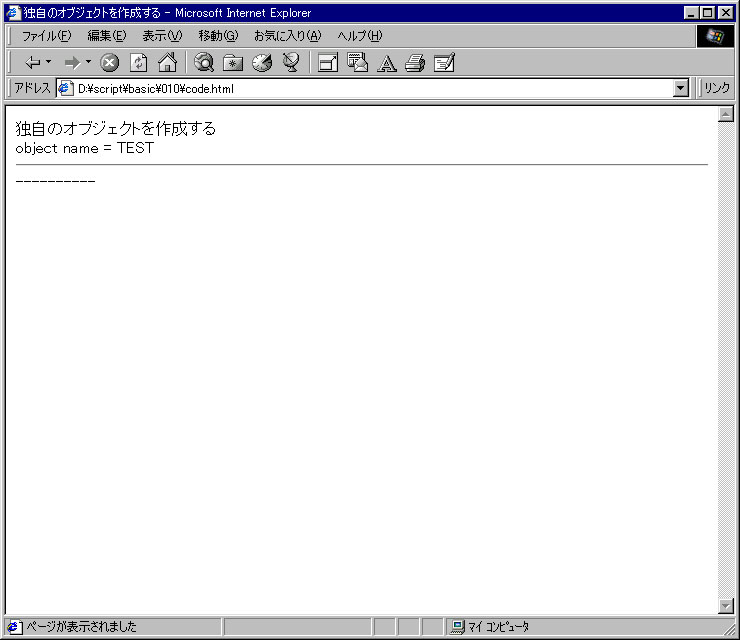Click the アドレス label
The image size is (740, 640).
(x=32, y=88)
